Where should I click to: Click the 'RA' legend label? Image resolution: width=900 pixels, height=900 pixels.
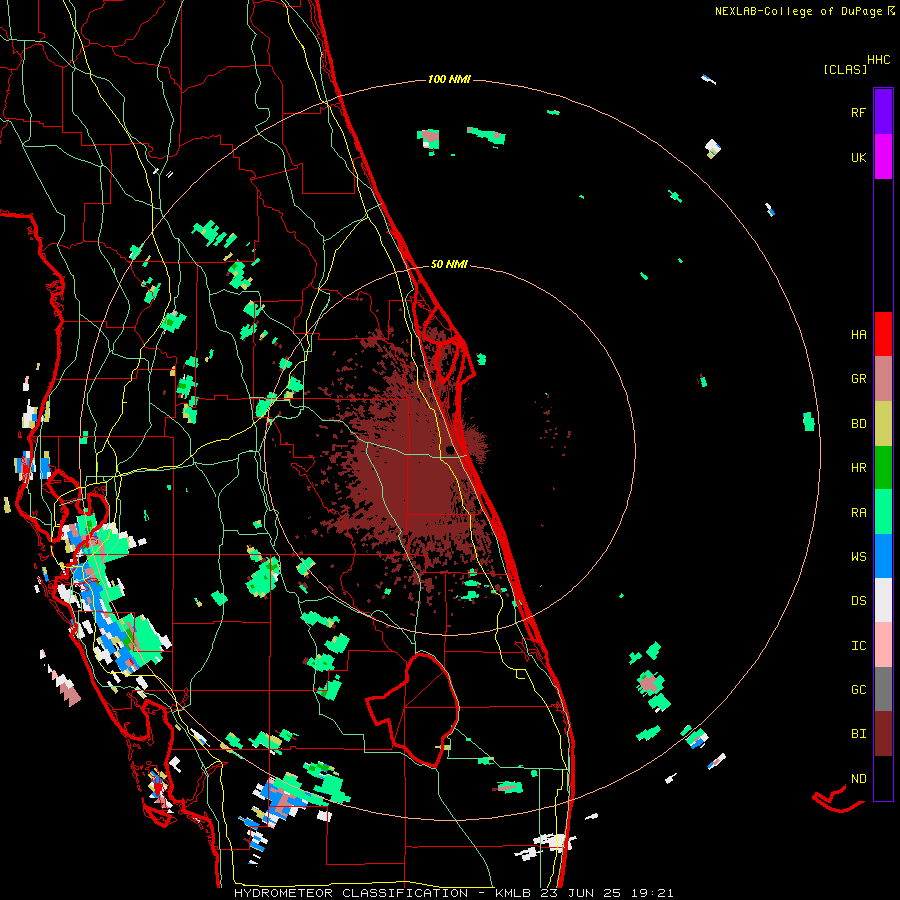pos(858,512)
